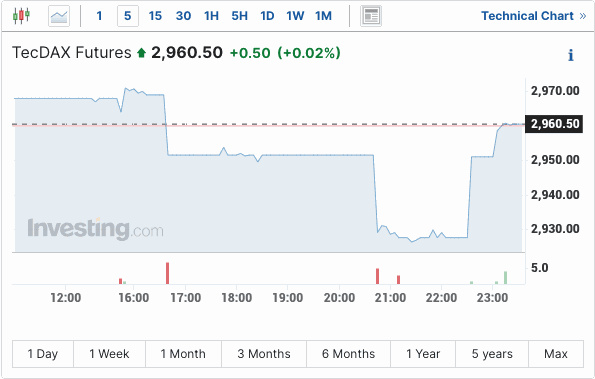Choose the 15 minute interval
The width and height of the screenshot is (595, 379).
(x=155, y=16)
